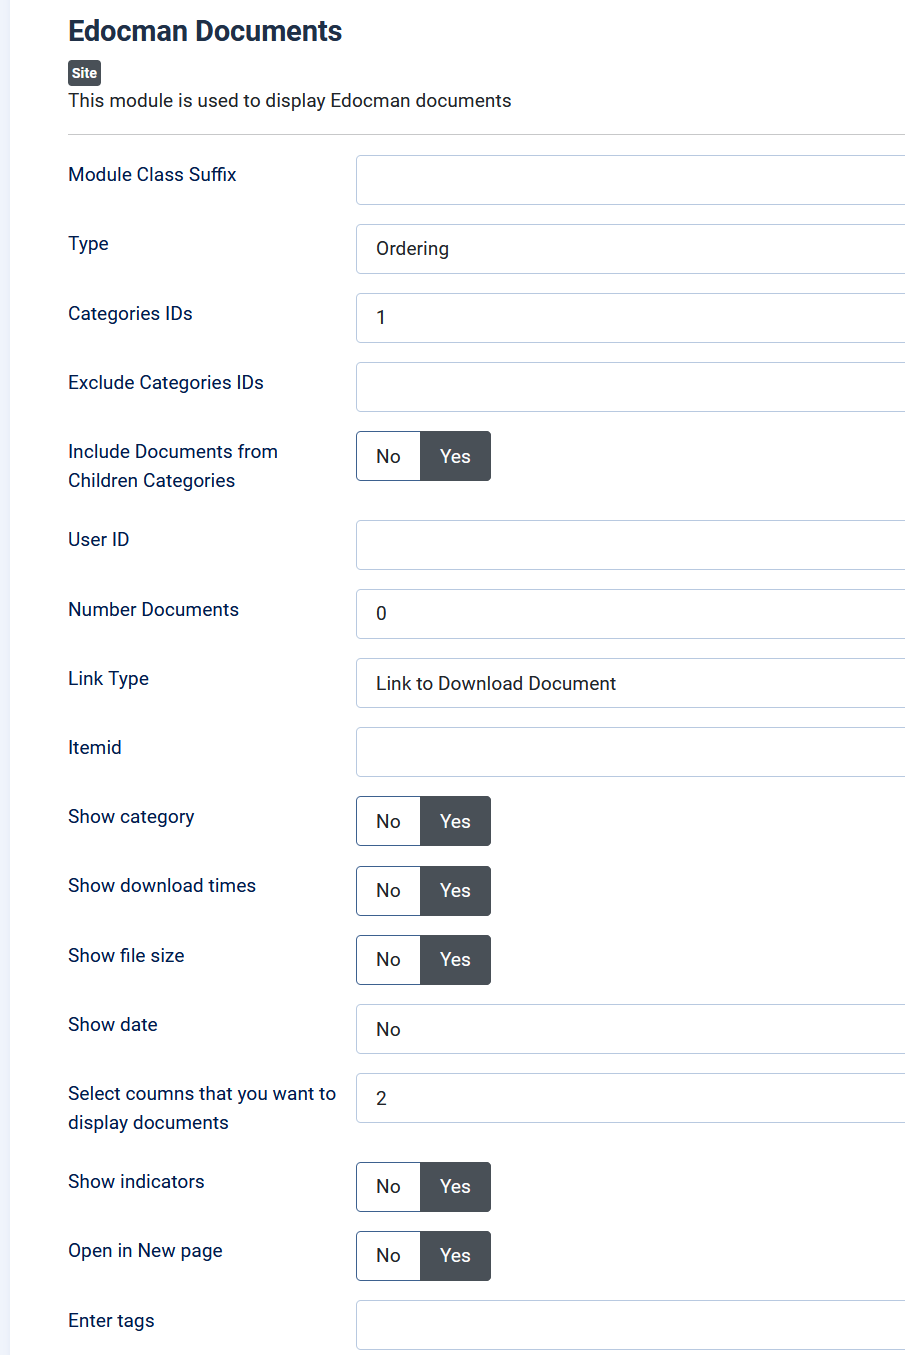Viewport: 905px width, 1355px height.
Task: Set Show file size to No
Action: point(388,960)
